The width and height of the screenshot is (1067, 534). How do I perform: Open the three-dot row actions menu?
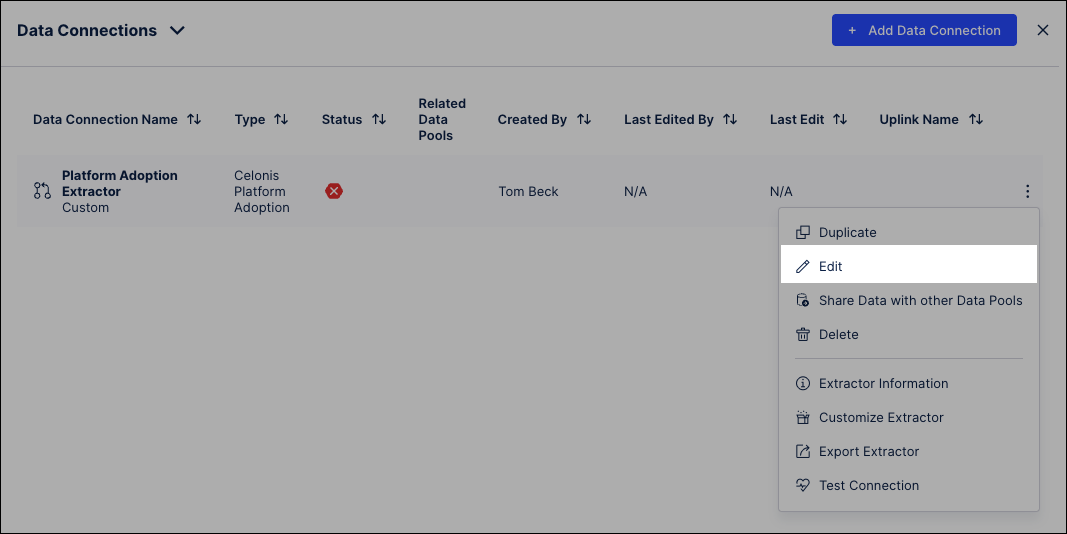tap(1027, 192)
